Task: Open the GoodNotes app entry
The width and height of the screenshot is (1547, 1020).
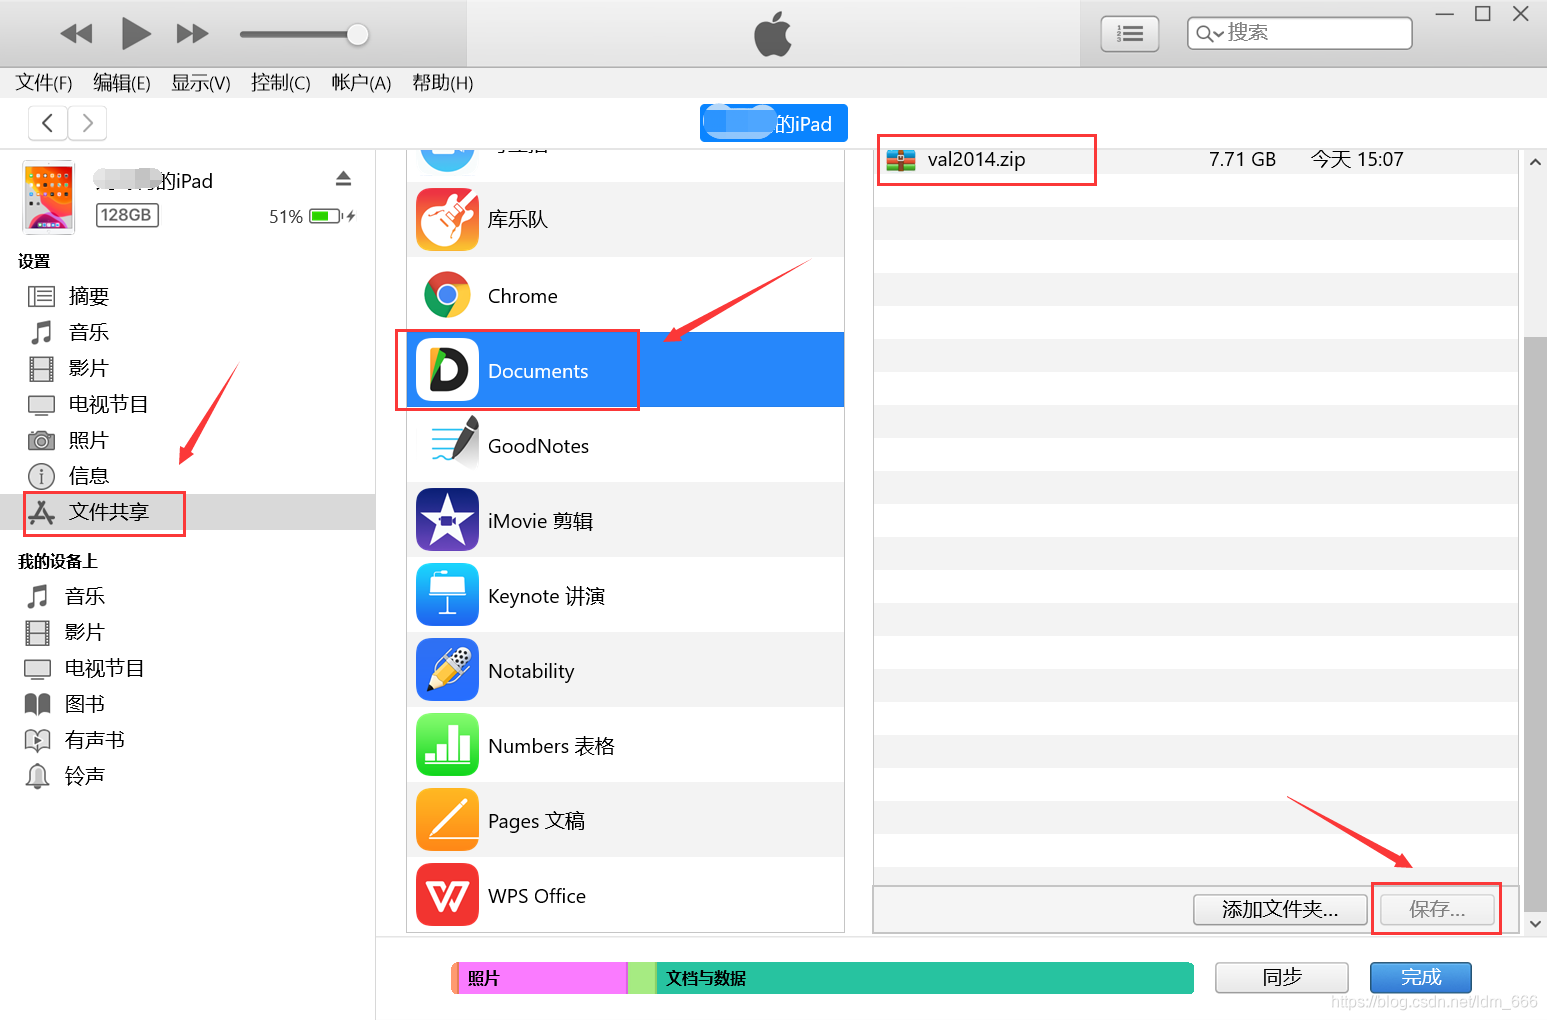Action: [537, 445]
